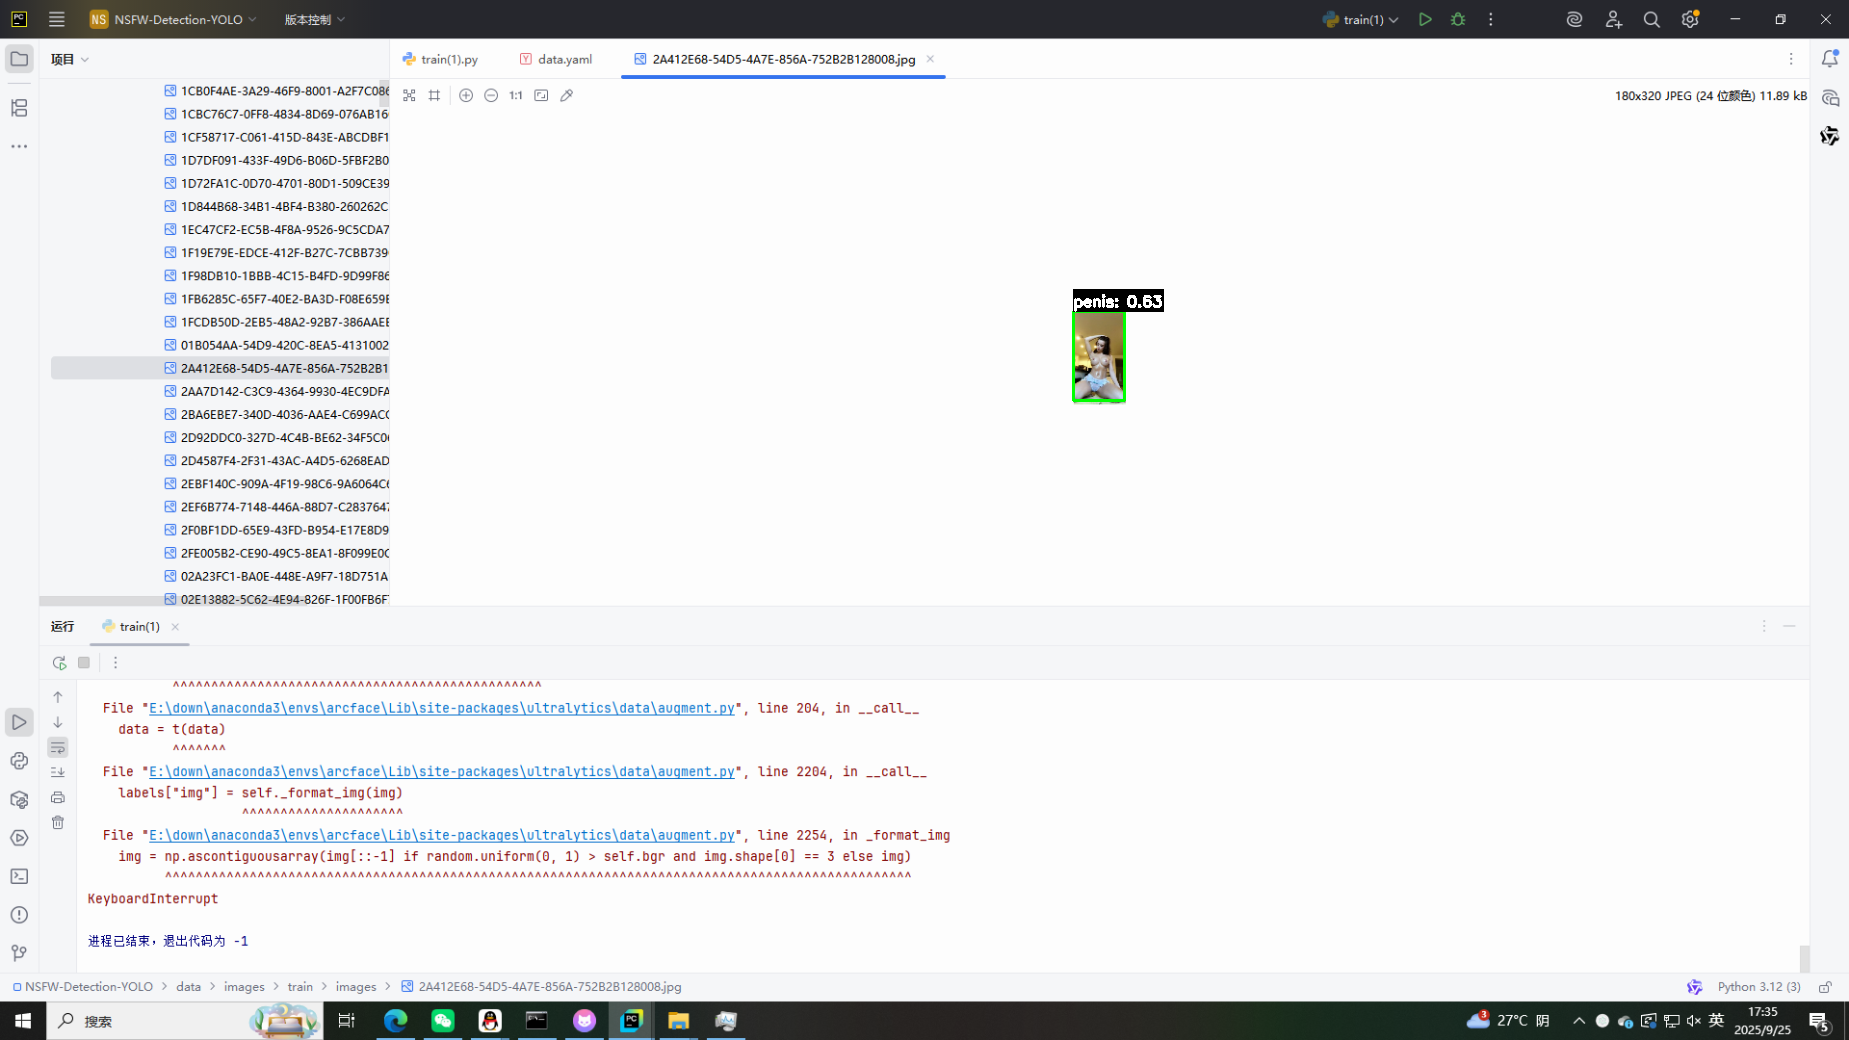Screen dimensions: 1849x1040
Task: Rerun the train(1) script
Action: 59,663
